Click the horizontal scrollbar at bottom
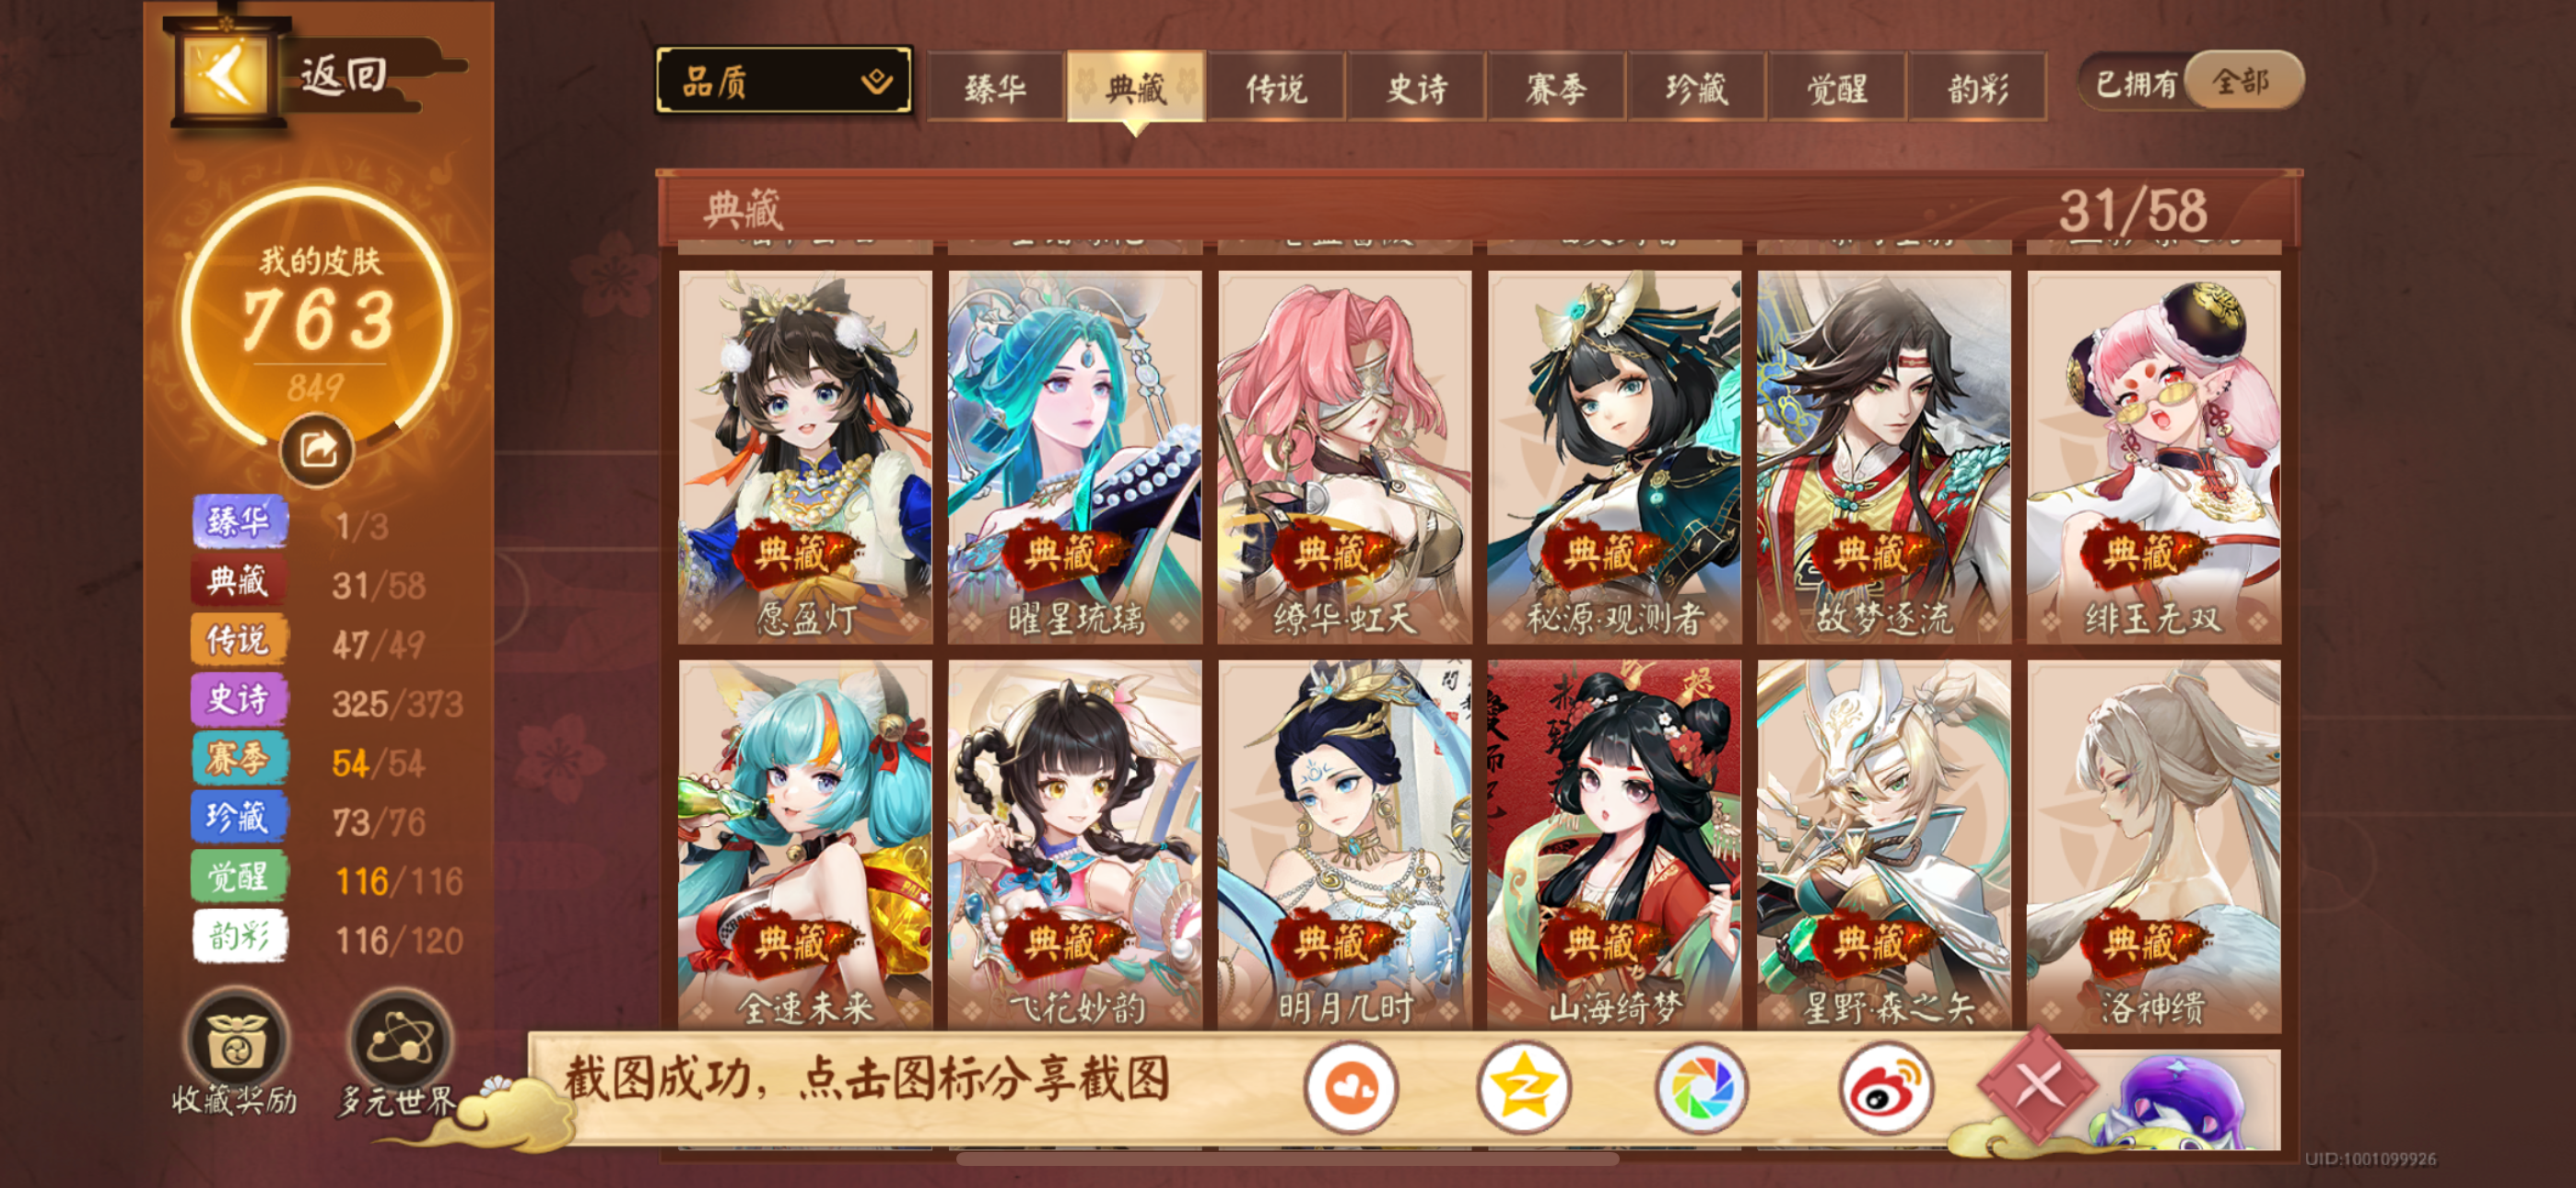Screen dimensions: 2576x1188 pos(1288,1159)
